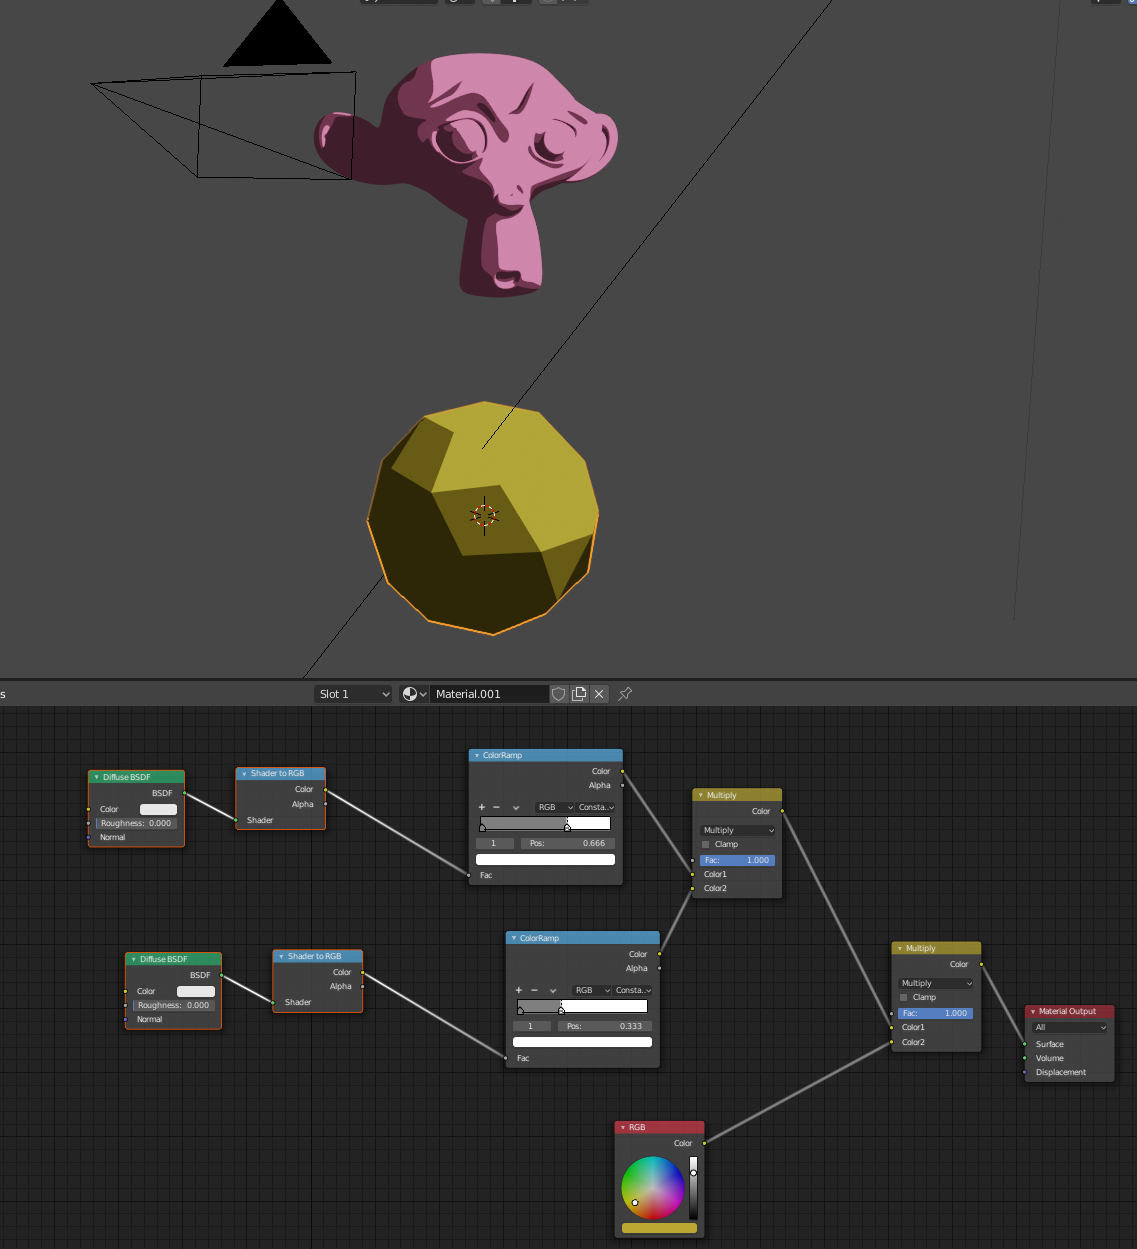Collapse Diffuse BSDF node feeding the 0.333 ColorRamp chain
1137x1249 pixels.
(x=133, y=959)
